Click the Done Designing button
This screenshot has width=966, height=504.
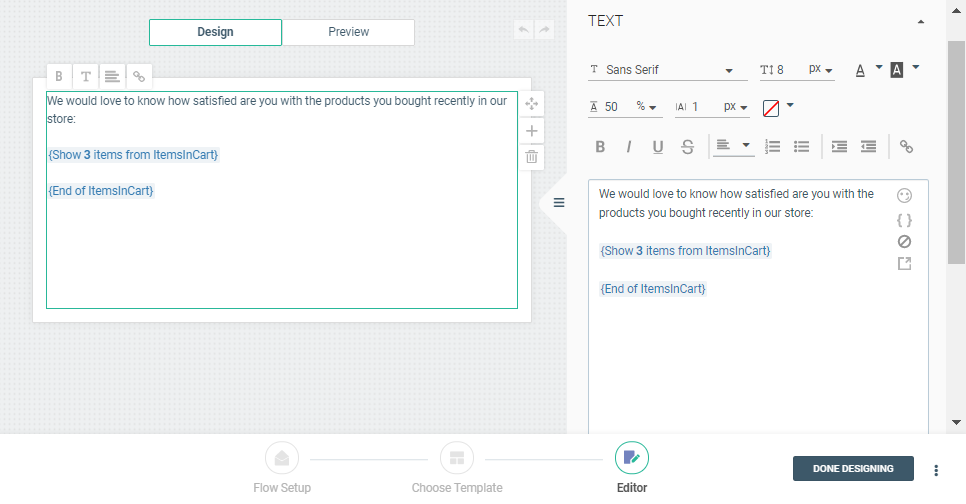pos(852,469)
